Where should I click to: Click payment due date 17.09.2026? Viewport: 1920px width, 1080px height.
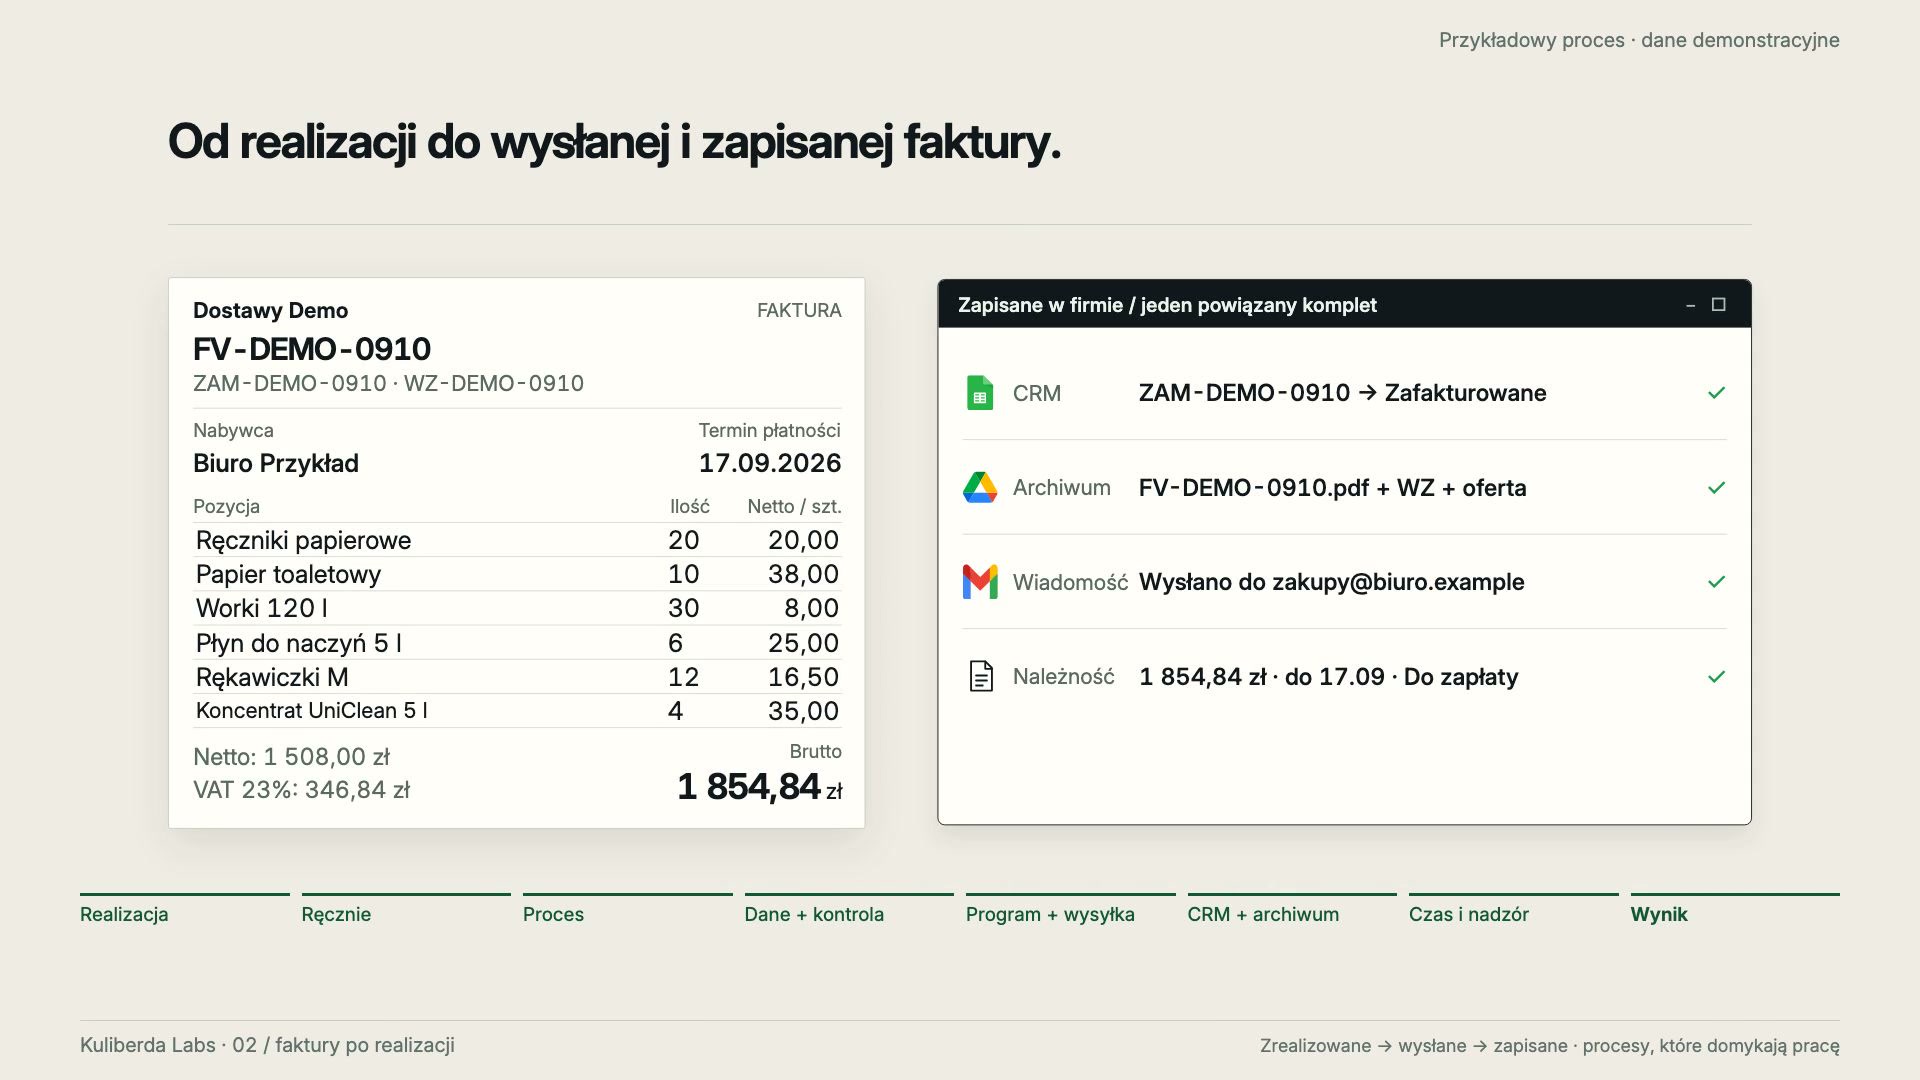tap(770, 463)
